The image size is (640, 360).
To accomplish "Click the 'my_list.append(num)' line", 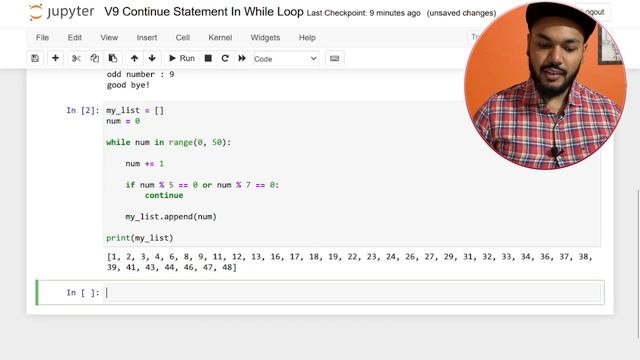I will point(171,217).
